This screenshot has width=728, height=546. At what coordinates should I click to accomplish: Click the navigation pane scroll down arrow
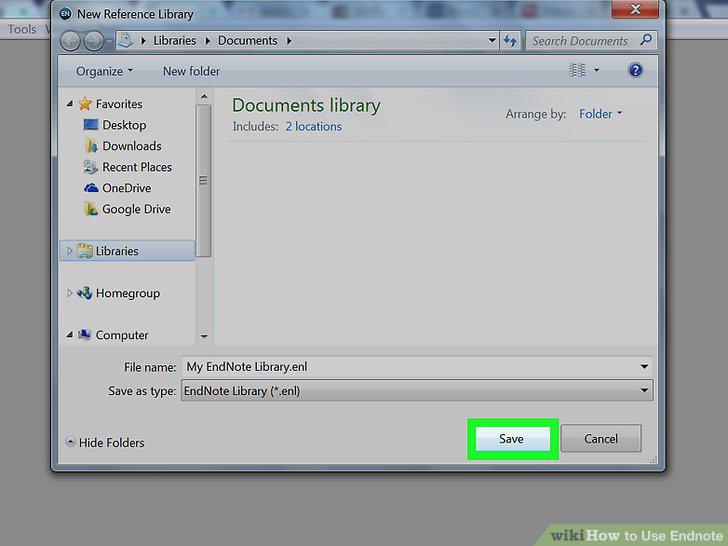click(204, 336)
